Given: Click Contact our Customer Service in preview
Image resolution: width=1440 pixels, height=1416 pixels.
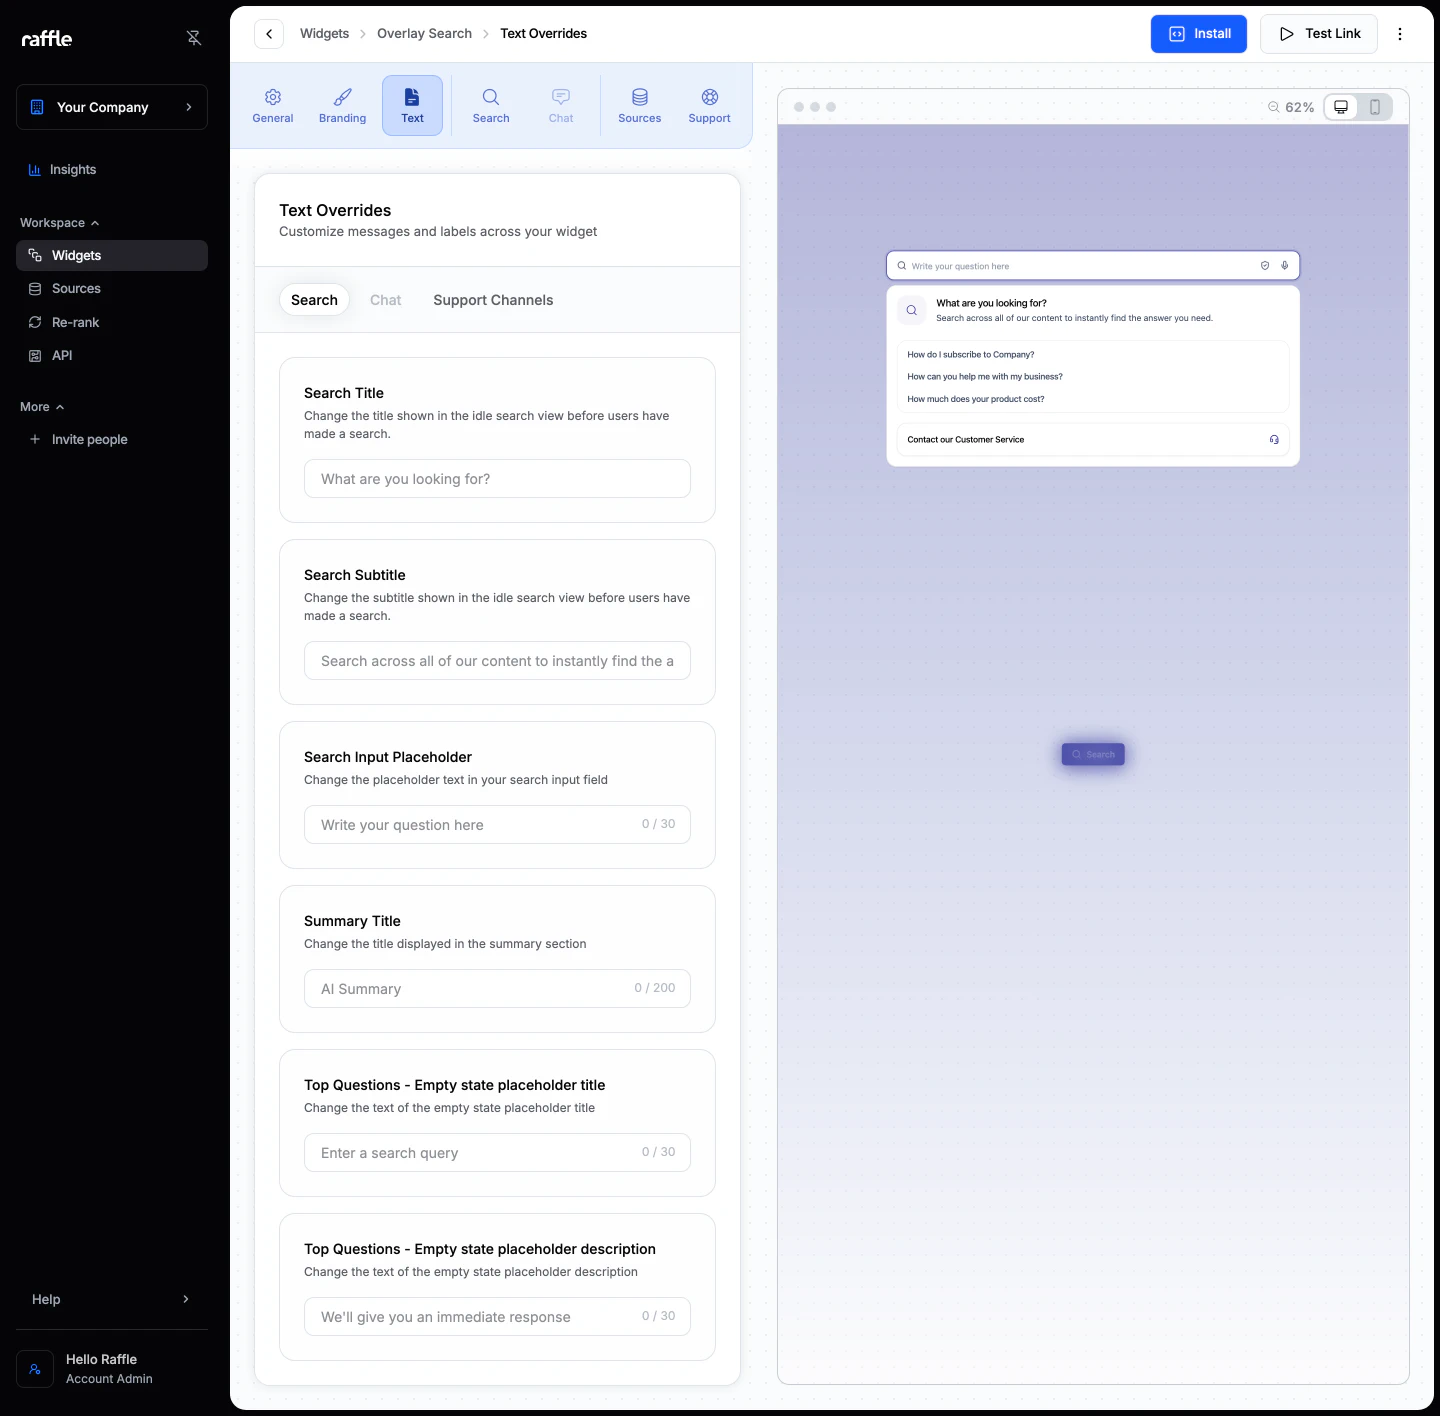Looking at the screenshot, I should click(1093, 440).
